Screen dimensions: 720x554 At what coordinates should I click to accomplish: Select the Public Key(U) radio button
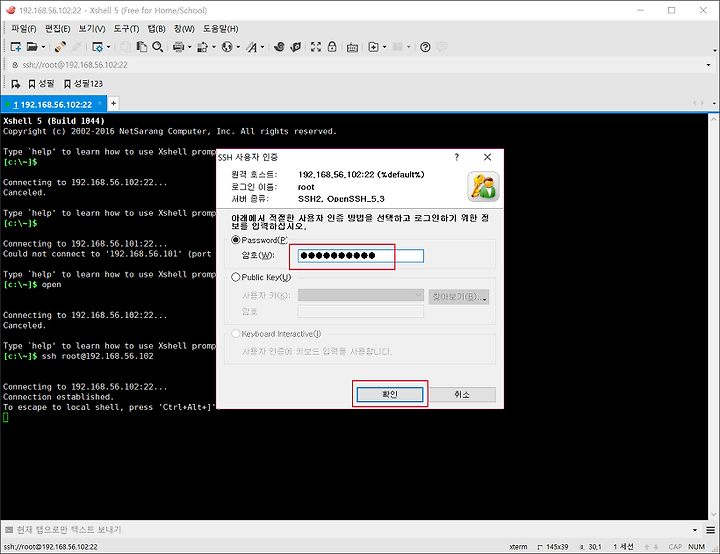(x=236, y=277)
